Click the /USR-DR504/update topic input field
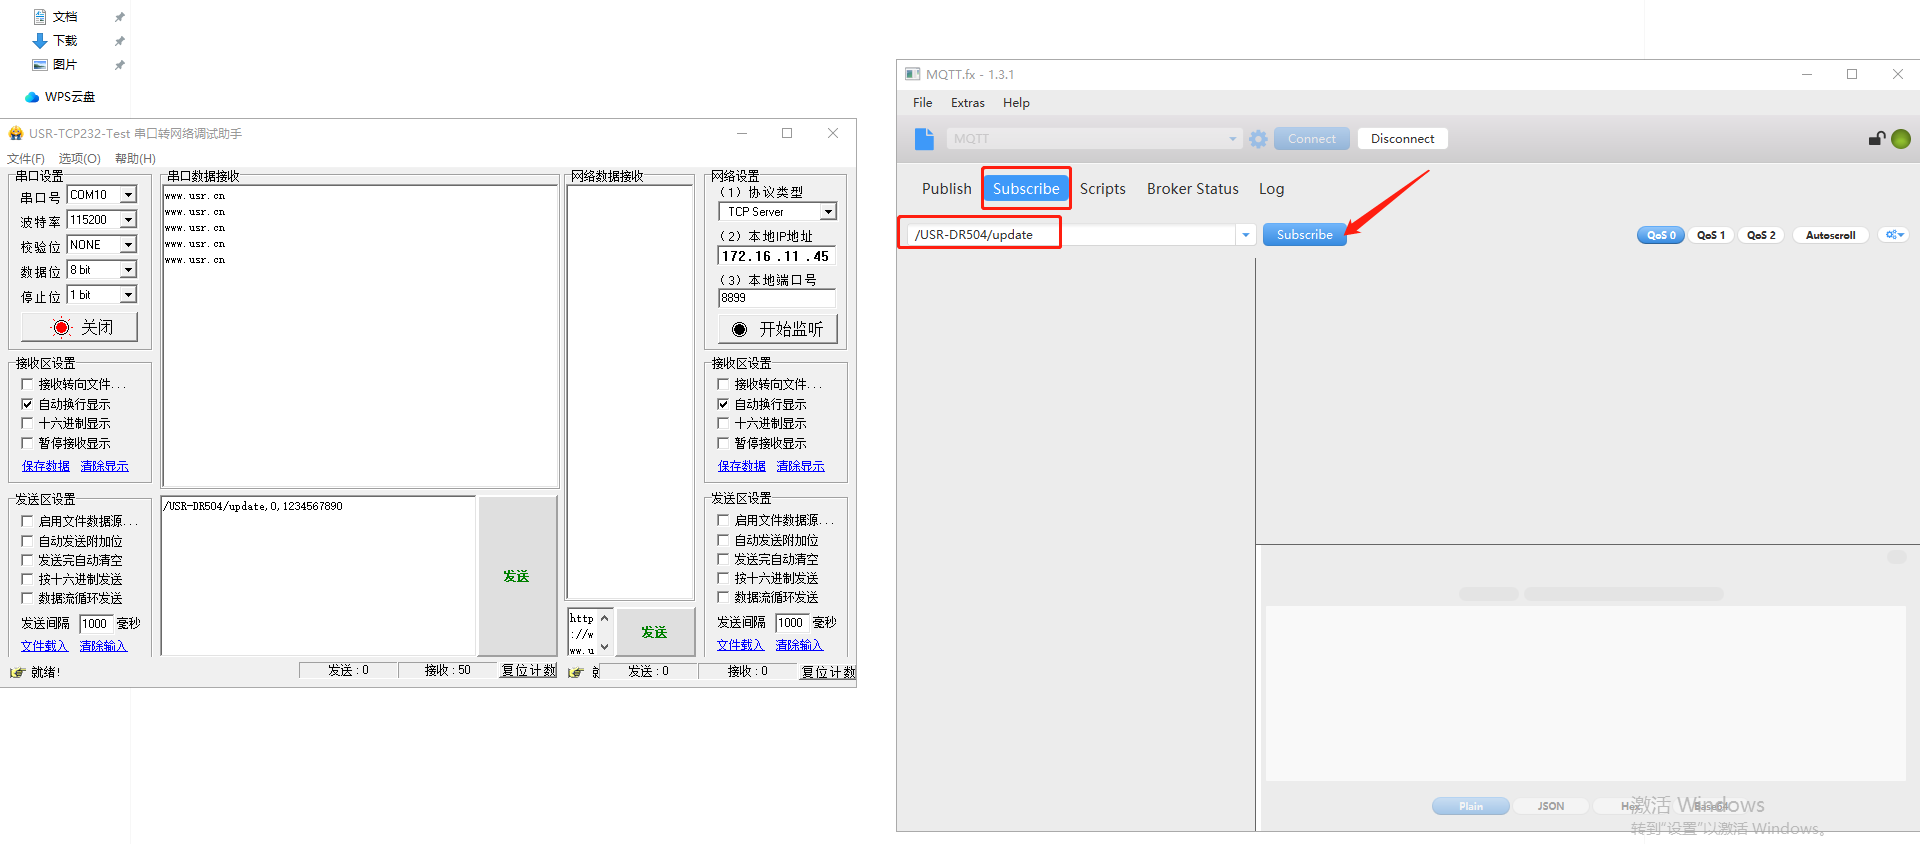The width and height of the screenshot is (1920, 844). coord(1070,235)
